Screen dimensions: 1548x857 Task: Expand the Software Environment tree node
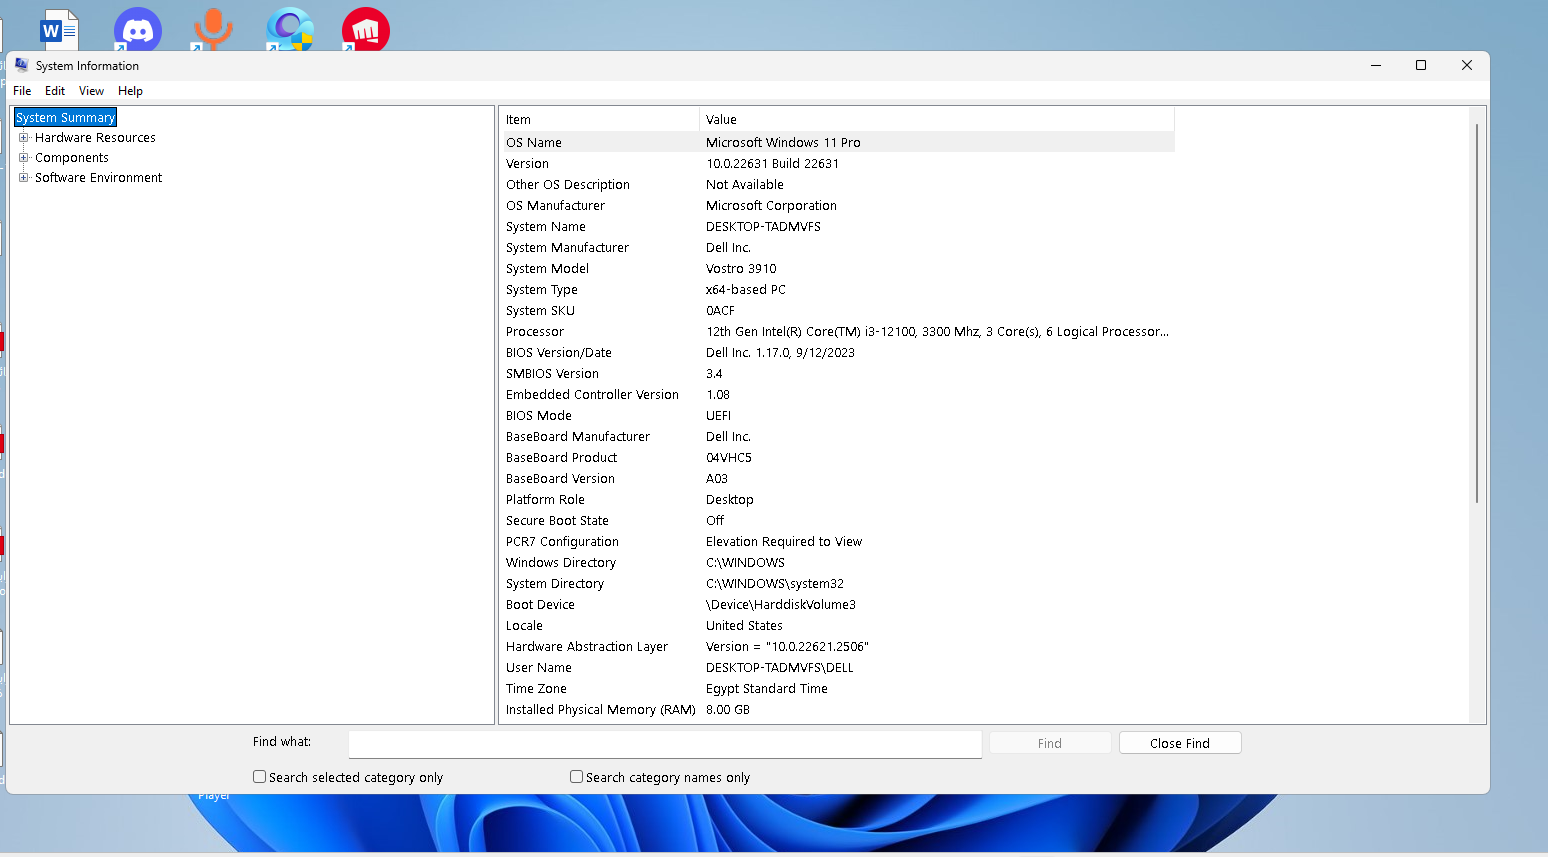click(23, 177)
